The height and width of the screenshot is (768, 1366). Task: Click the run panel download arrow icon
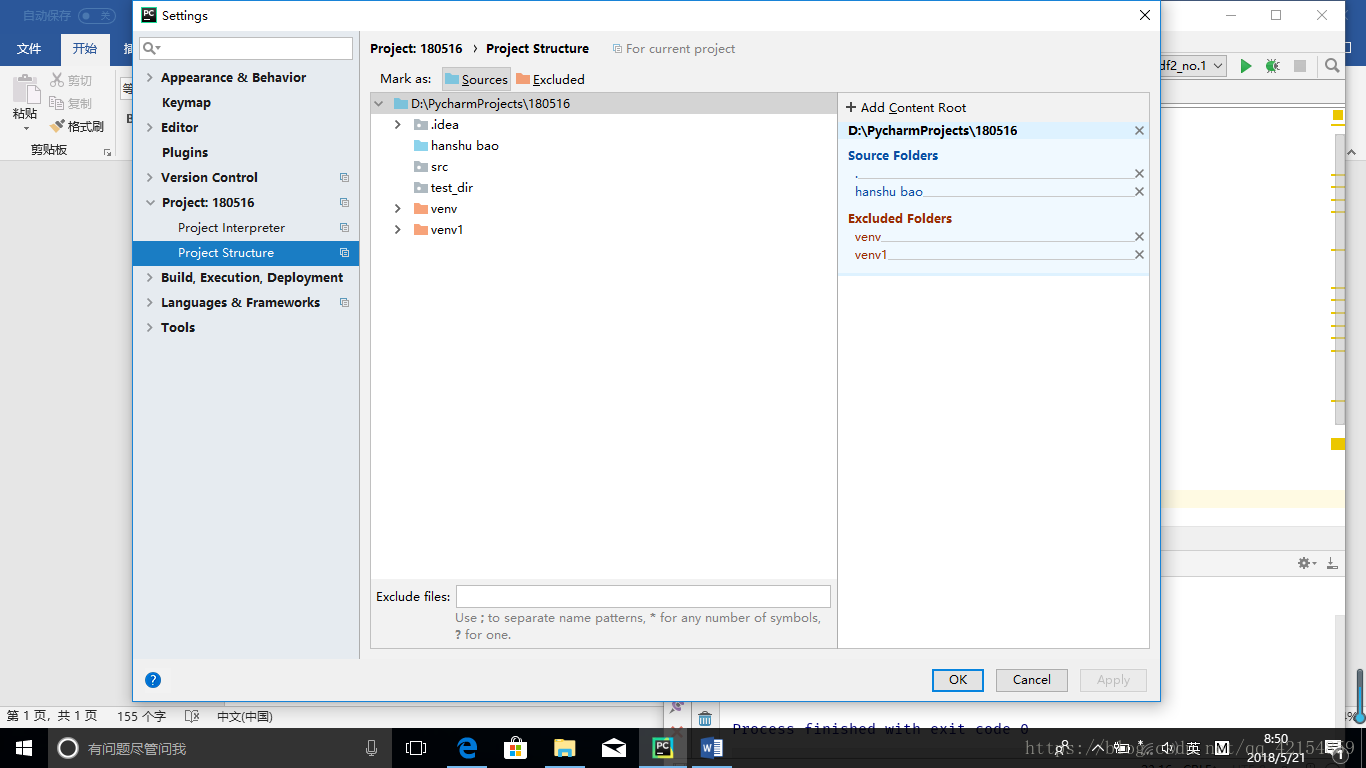click(1332, 564)
